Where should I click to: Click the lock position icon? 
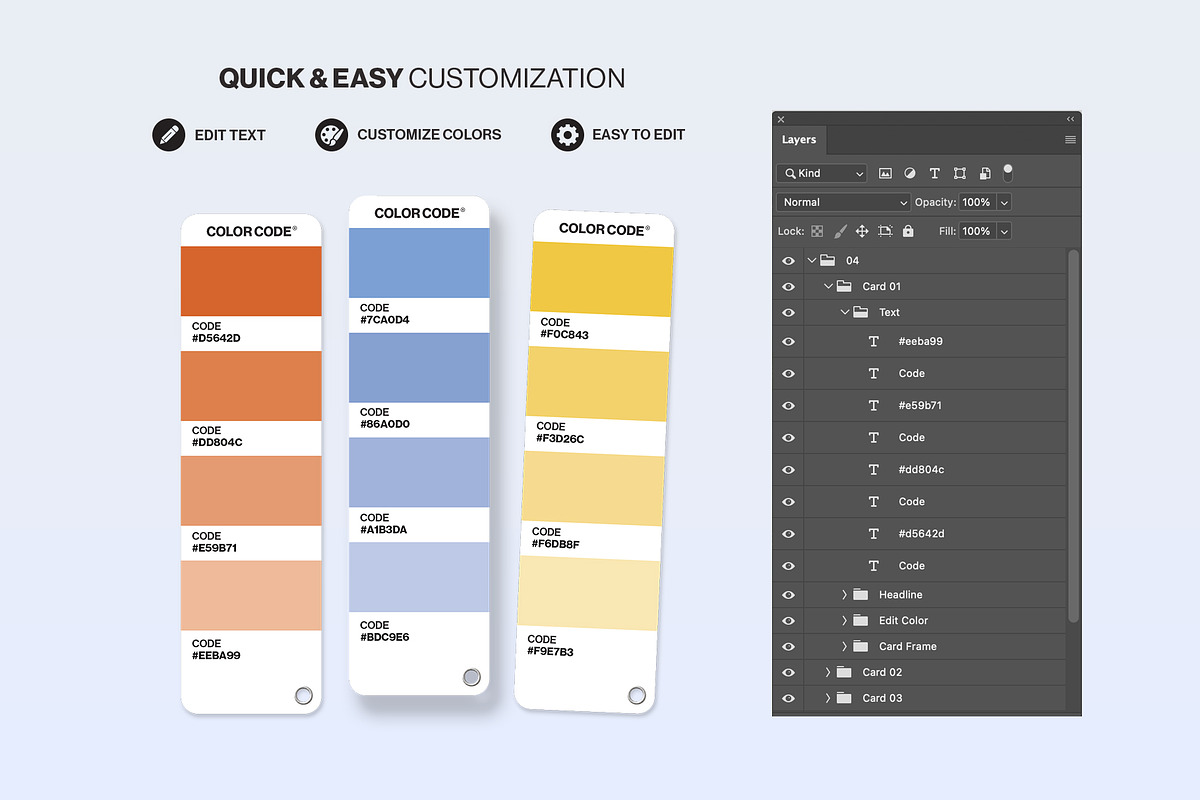862,231
